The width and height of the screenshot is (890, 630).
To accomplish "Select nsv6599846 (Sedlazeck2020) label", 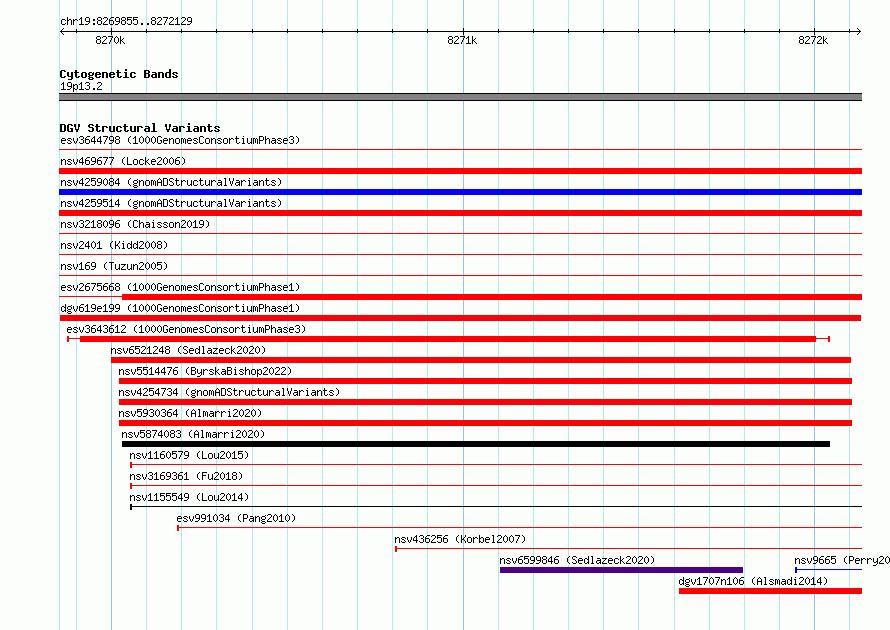I will (577, 560).
